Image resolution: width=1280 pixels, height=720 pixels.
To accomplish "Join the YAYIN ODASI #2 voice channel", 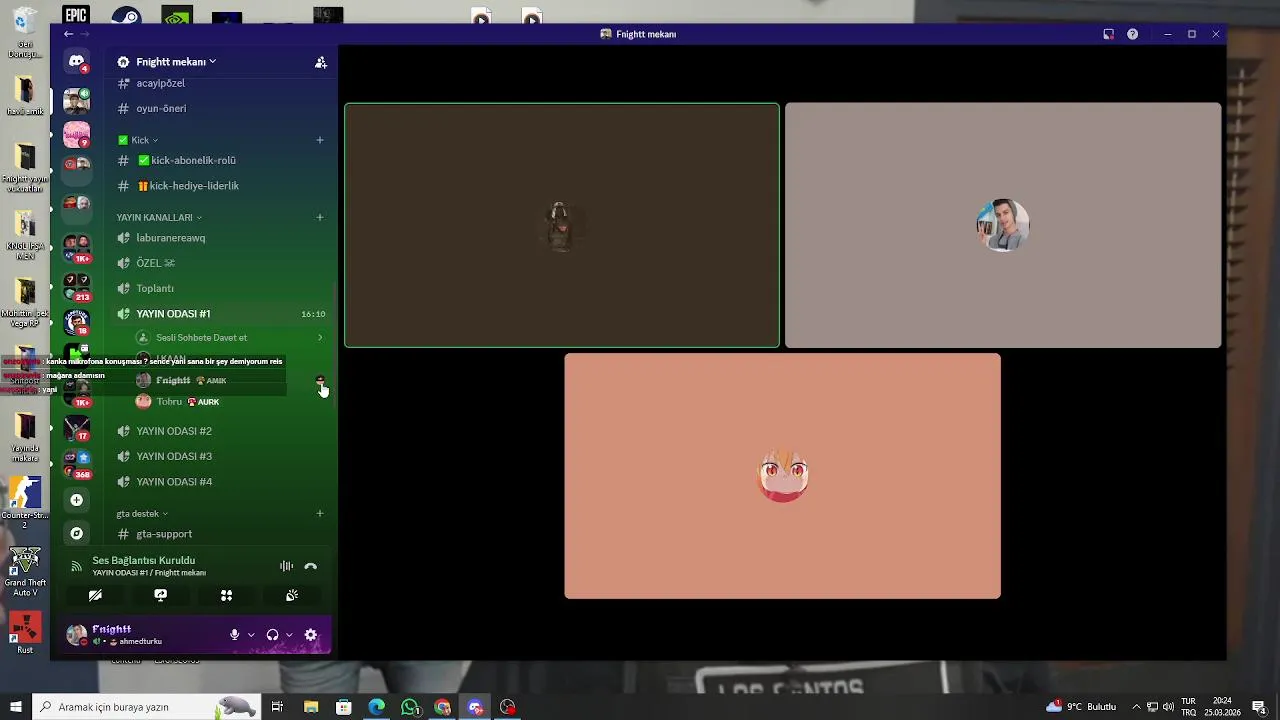I will coord(174,431).
